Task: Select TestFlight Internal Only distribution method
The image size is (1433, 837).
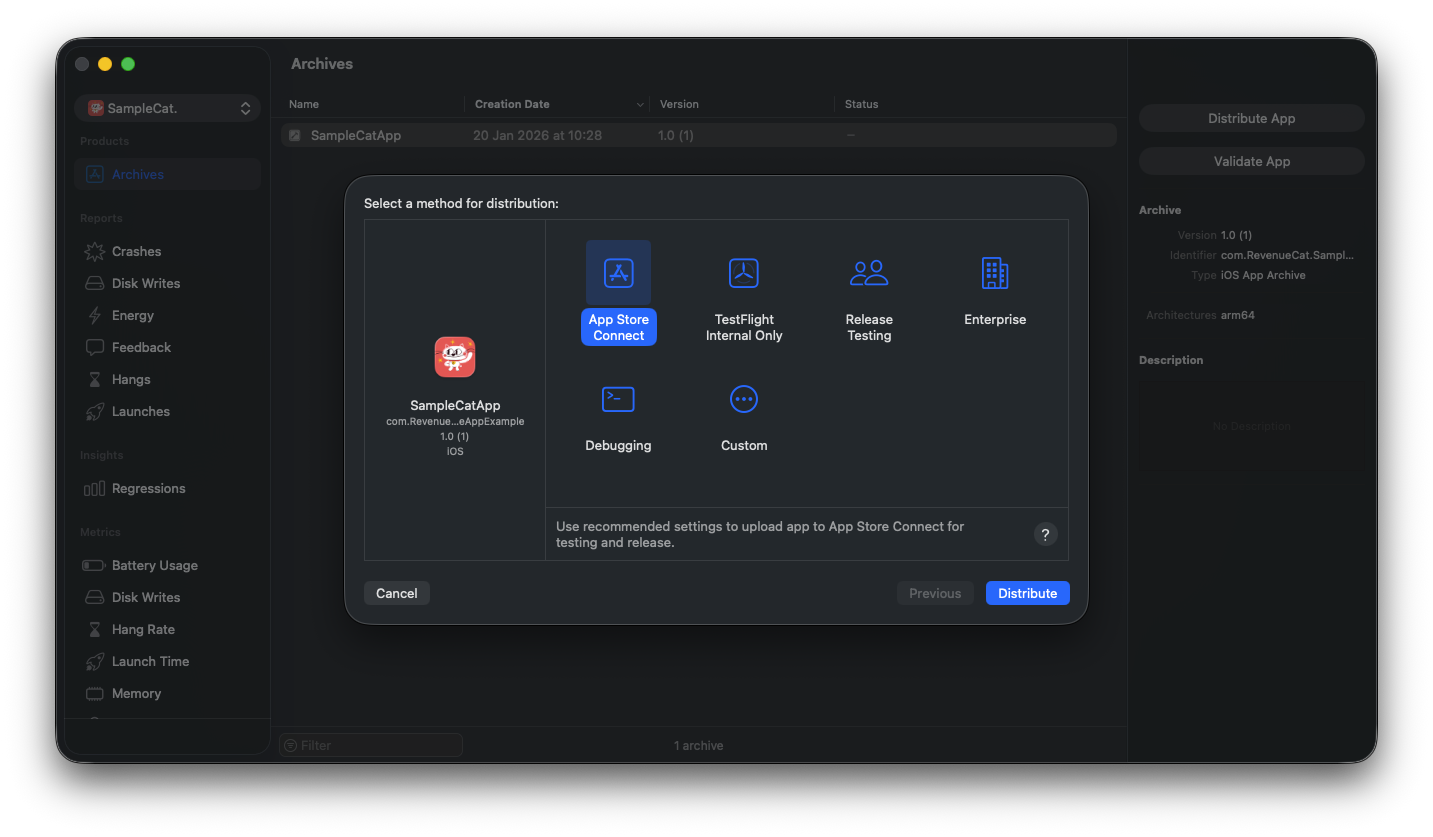Action: tap(743, 272)
